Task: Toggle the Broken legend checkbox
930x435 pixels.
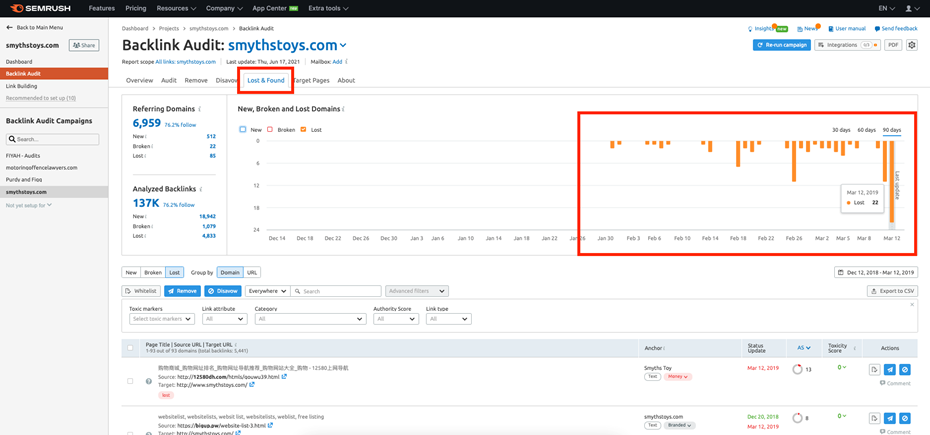Action: 270,129
